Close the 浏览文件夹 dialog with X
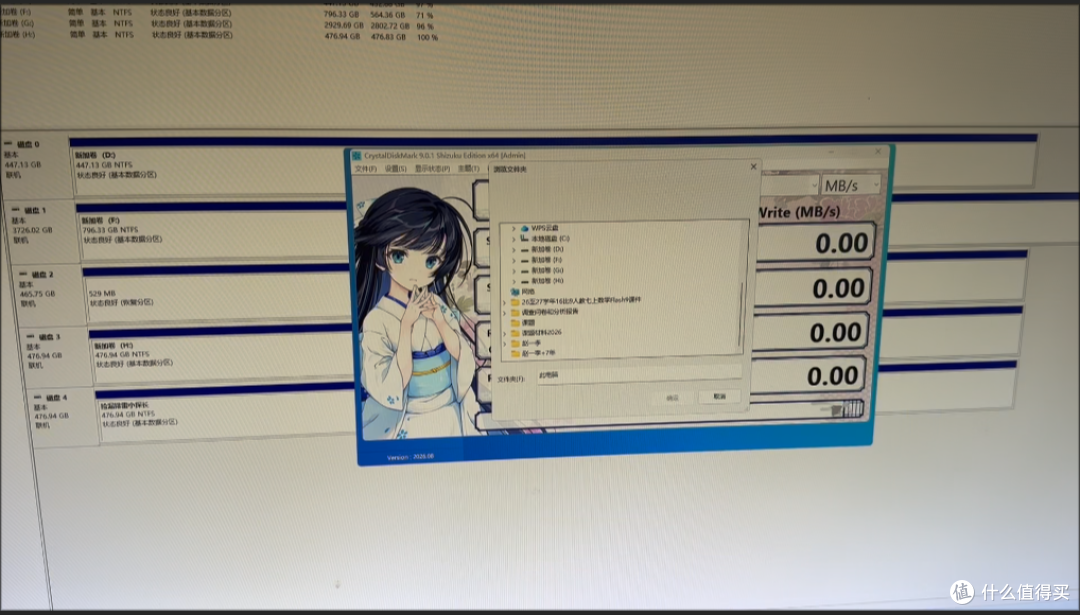Viewport: 1080px width, 615px height. point(753,167)
